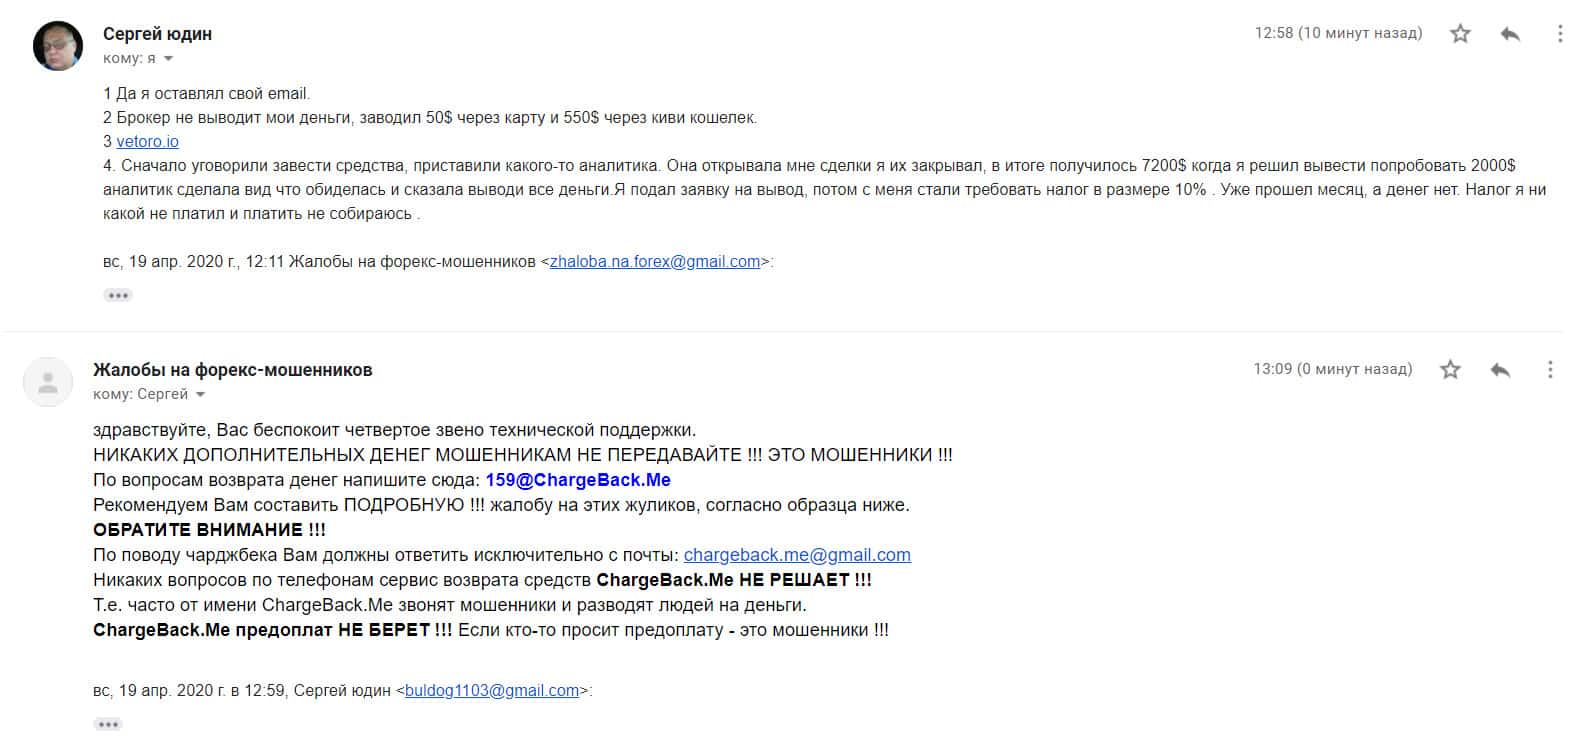This screenshot has height=744, width=1580.
Task: Click the blank sender avatar icon
Action: [x=48, y=381]
